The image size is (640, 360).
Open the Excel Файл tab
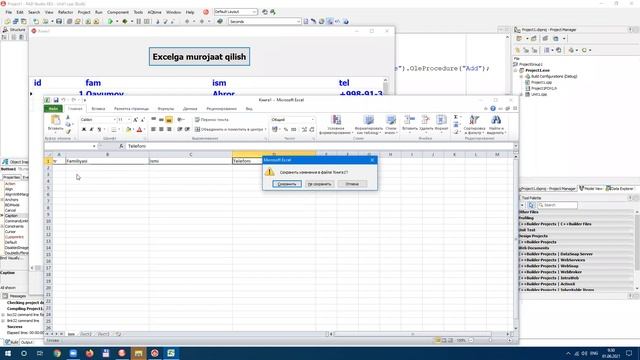click(53, 109)
